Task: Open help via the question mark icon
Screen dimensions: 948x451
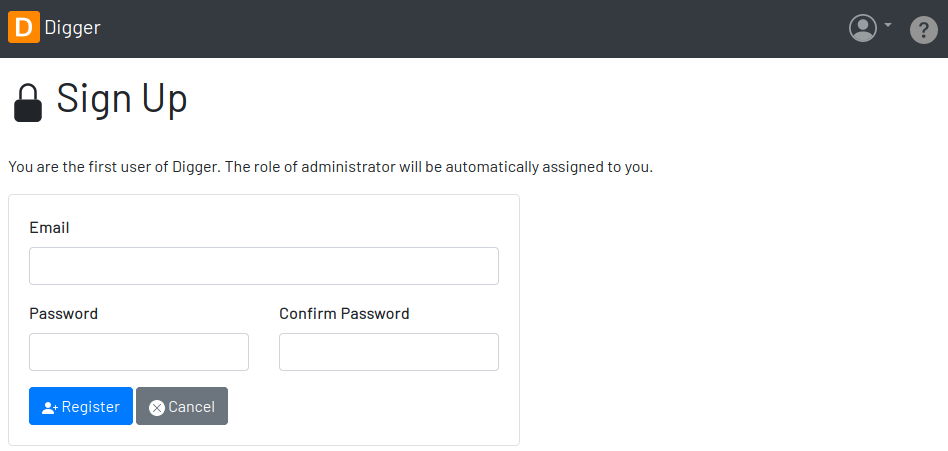Action: pyautogui.click(x=924, y=30)
